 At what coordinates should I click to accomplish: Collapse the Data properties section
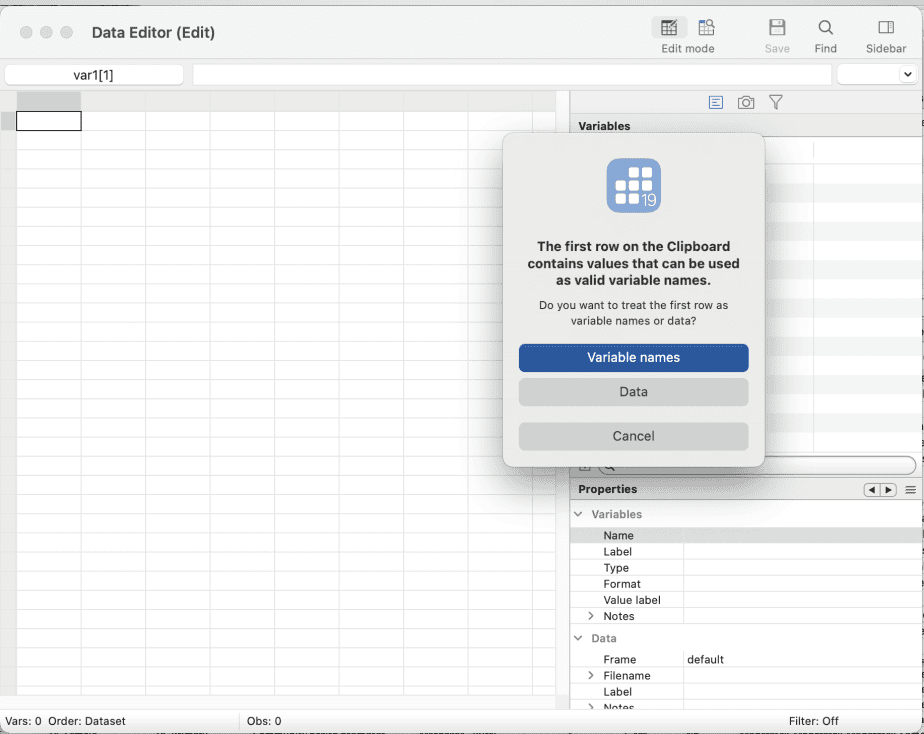coord(578,638)
